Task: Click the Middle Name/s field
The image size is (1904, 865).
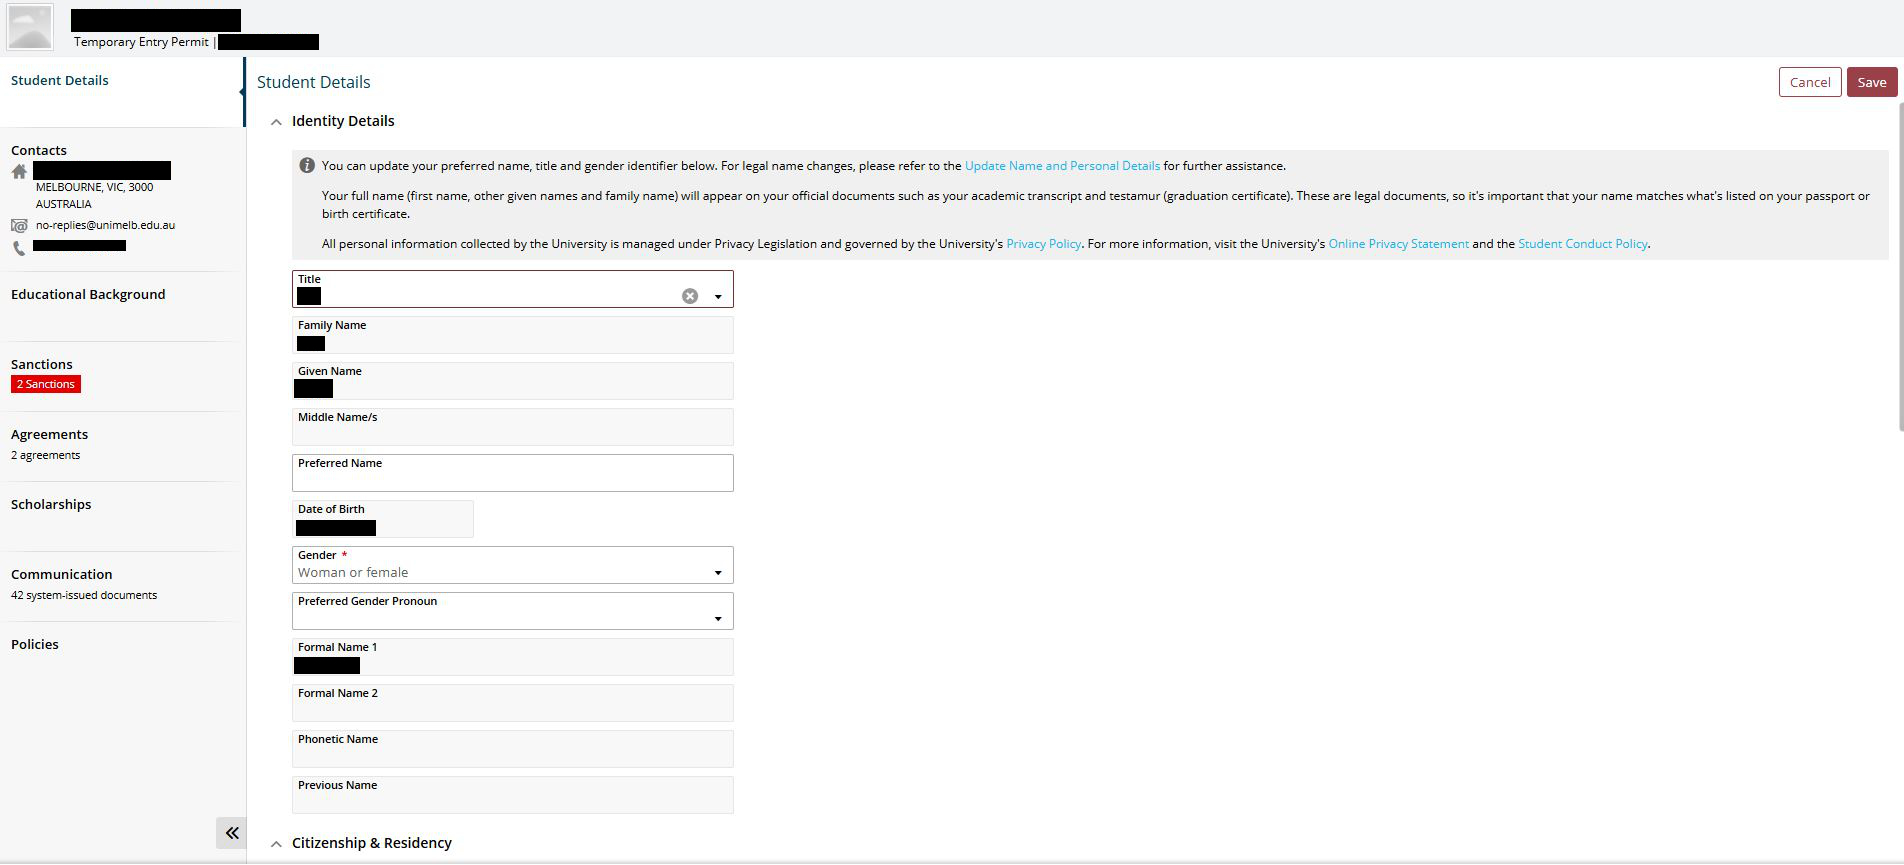Action: [512, 427]
